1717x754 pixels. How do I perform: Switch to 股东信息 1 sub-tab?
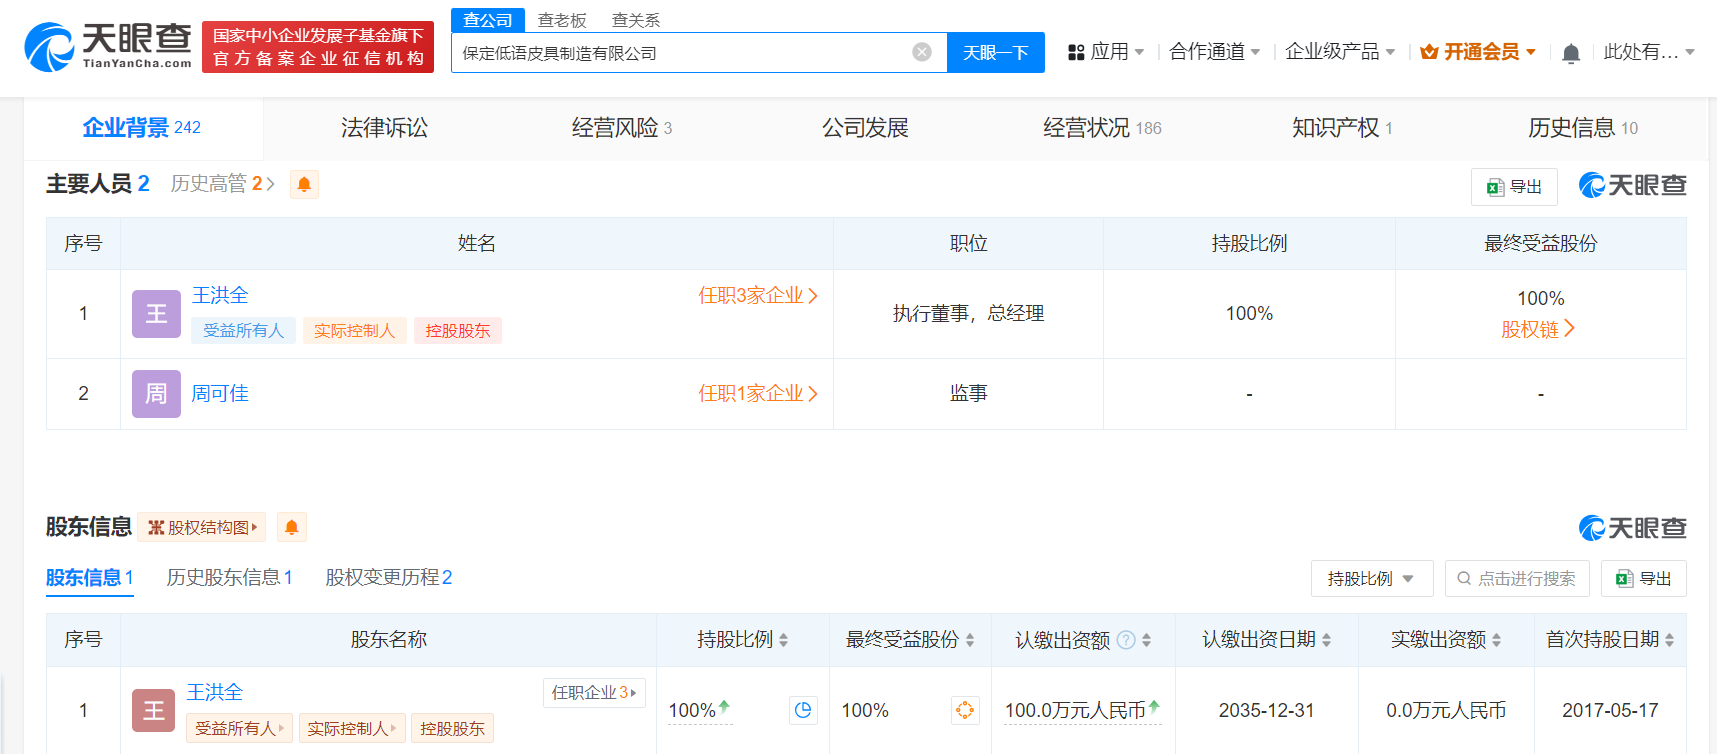(x=90, y=578)
